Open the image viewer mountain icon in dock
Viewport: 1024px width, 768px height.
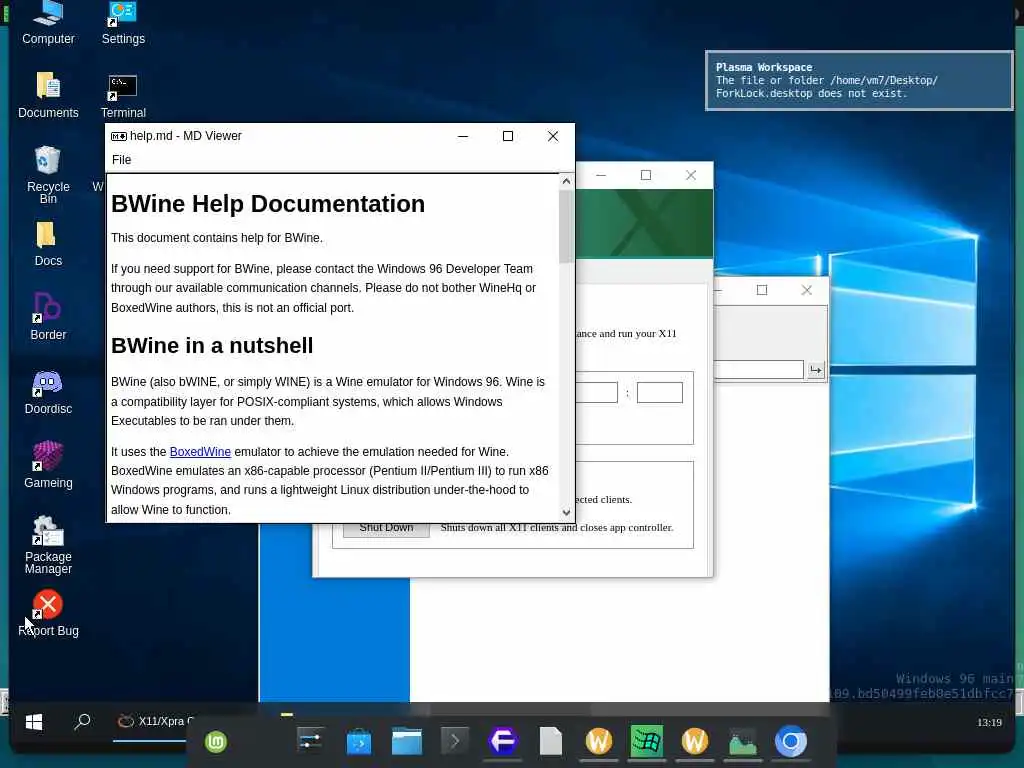tap(743, 741)
